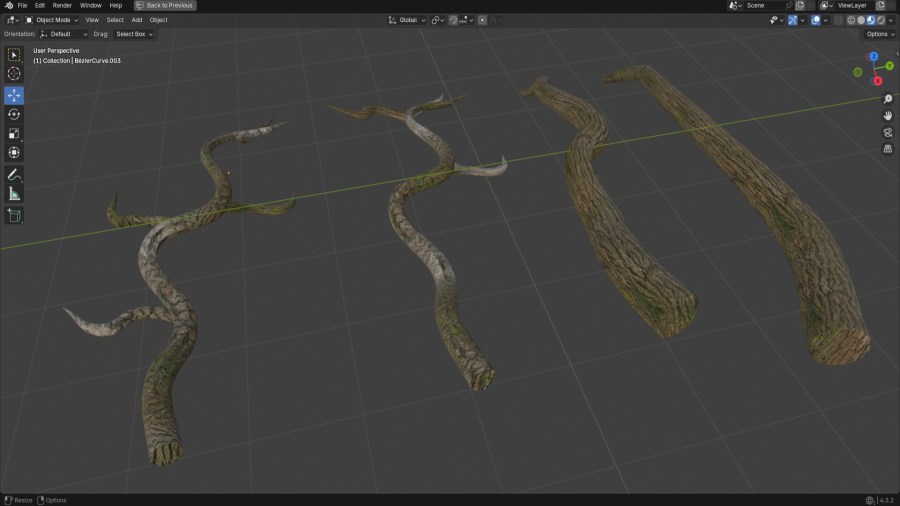Image resolution: width=900 pixels, height=506 pixels.
Task: Switch perspective/orthographic with the grid icon
Action: [x=887, y=149]
